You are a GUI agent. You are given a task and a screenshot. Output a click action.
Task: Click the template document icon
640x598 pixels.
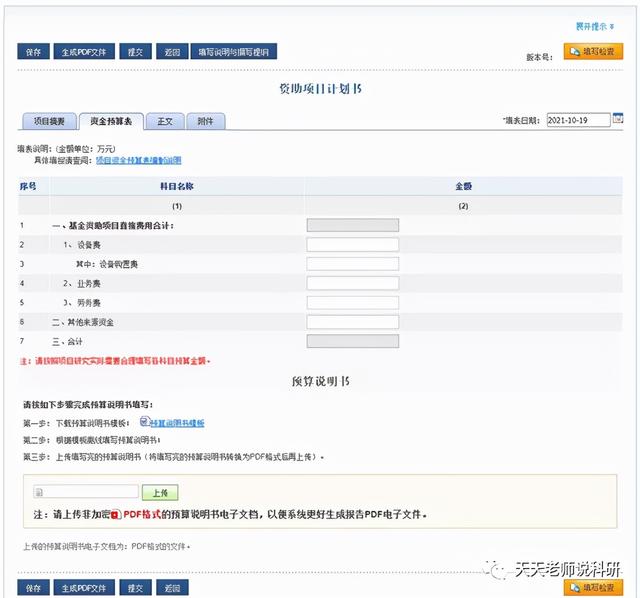click(x=144, y=421)
